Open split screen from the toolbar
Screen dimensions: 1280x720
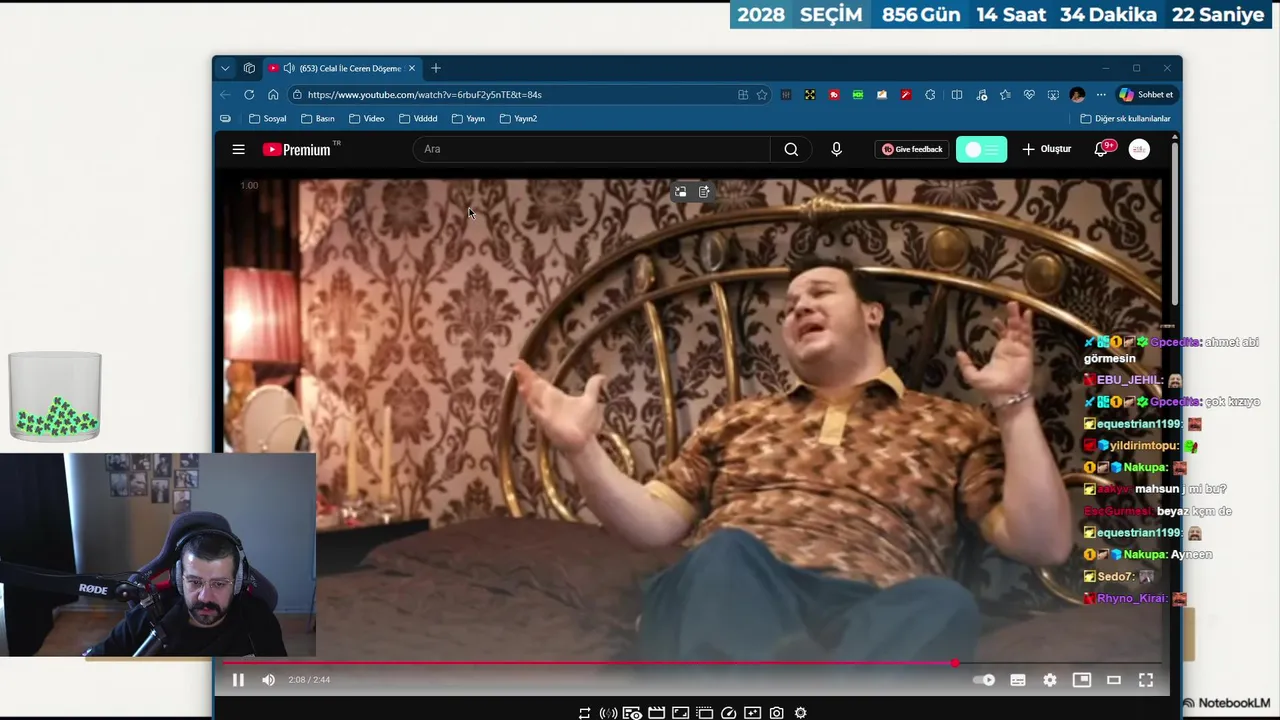point(957,94)
